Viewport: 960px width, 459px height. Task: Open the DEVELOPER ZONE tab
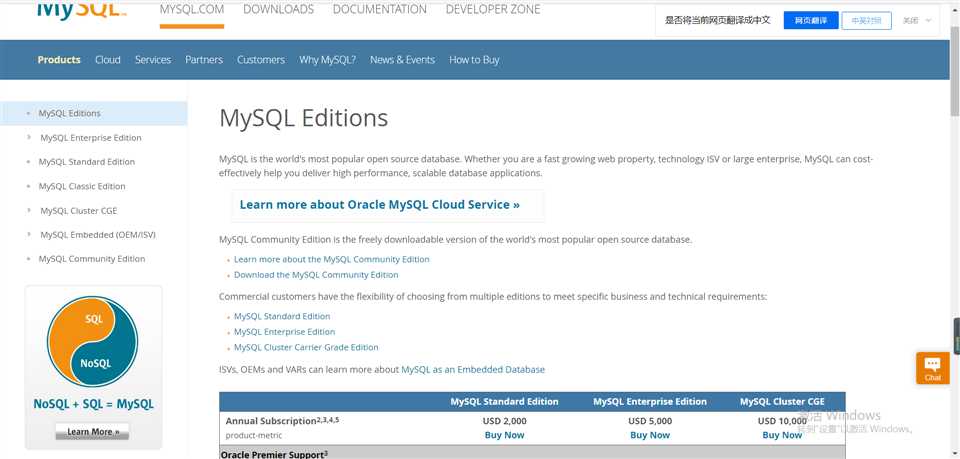493,10
